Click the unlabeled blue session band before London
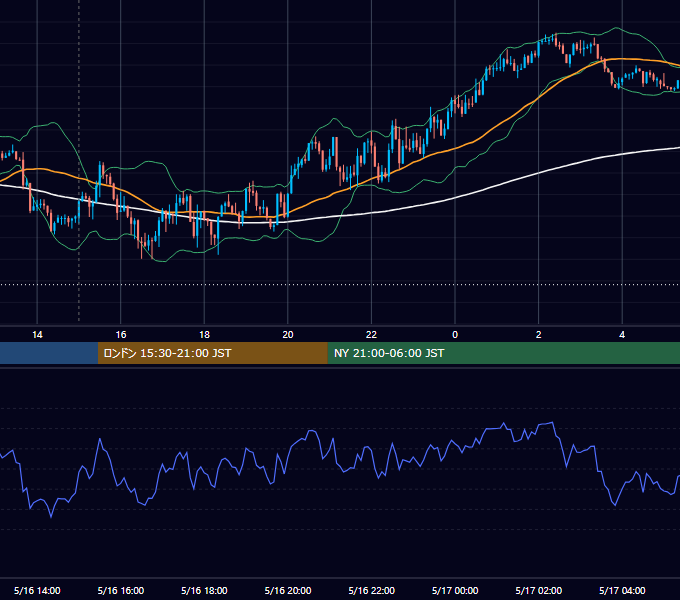The width and height of the screenshot is (680, 600). pyautogui.click(x=49, y=353)
